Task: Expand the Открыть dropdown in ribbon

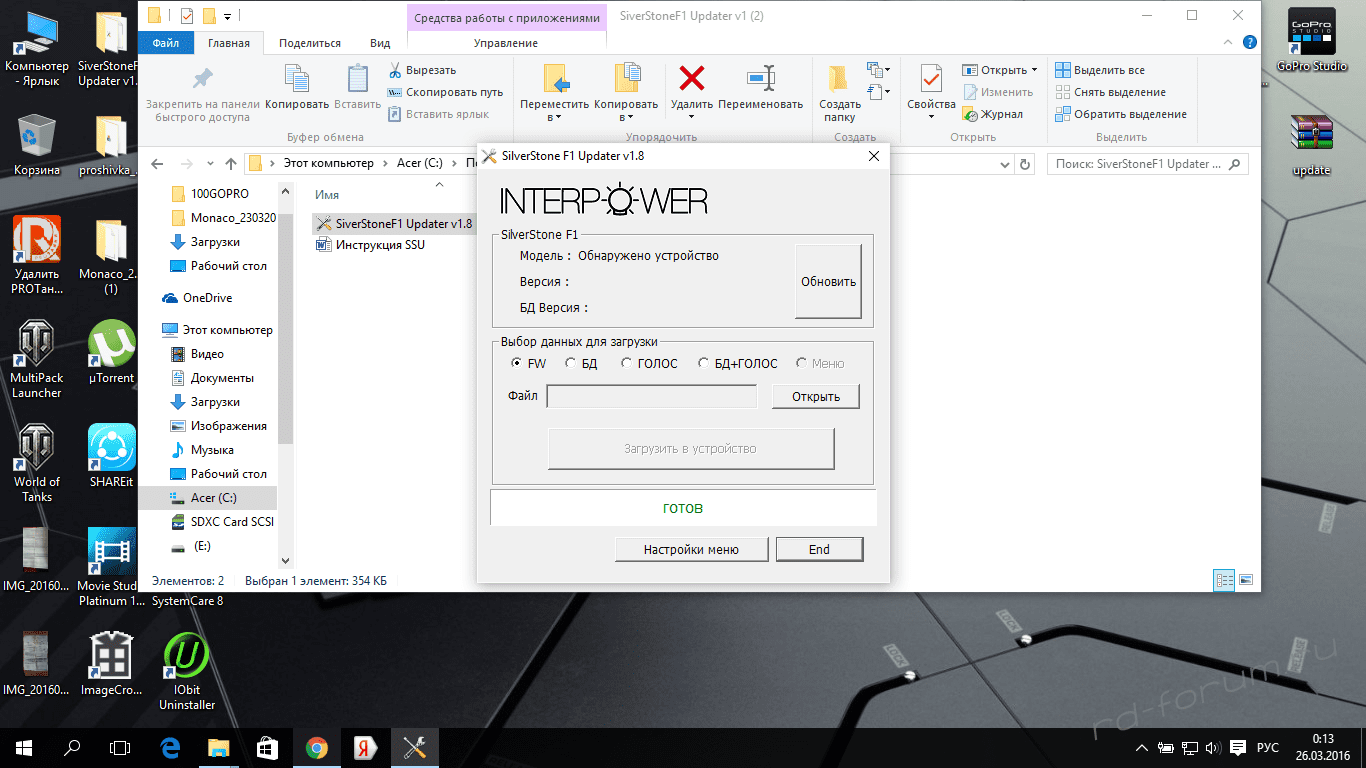Action: click(x=1034, y=70)
